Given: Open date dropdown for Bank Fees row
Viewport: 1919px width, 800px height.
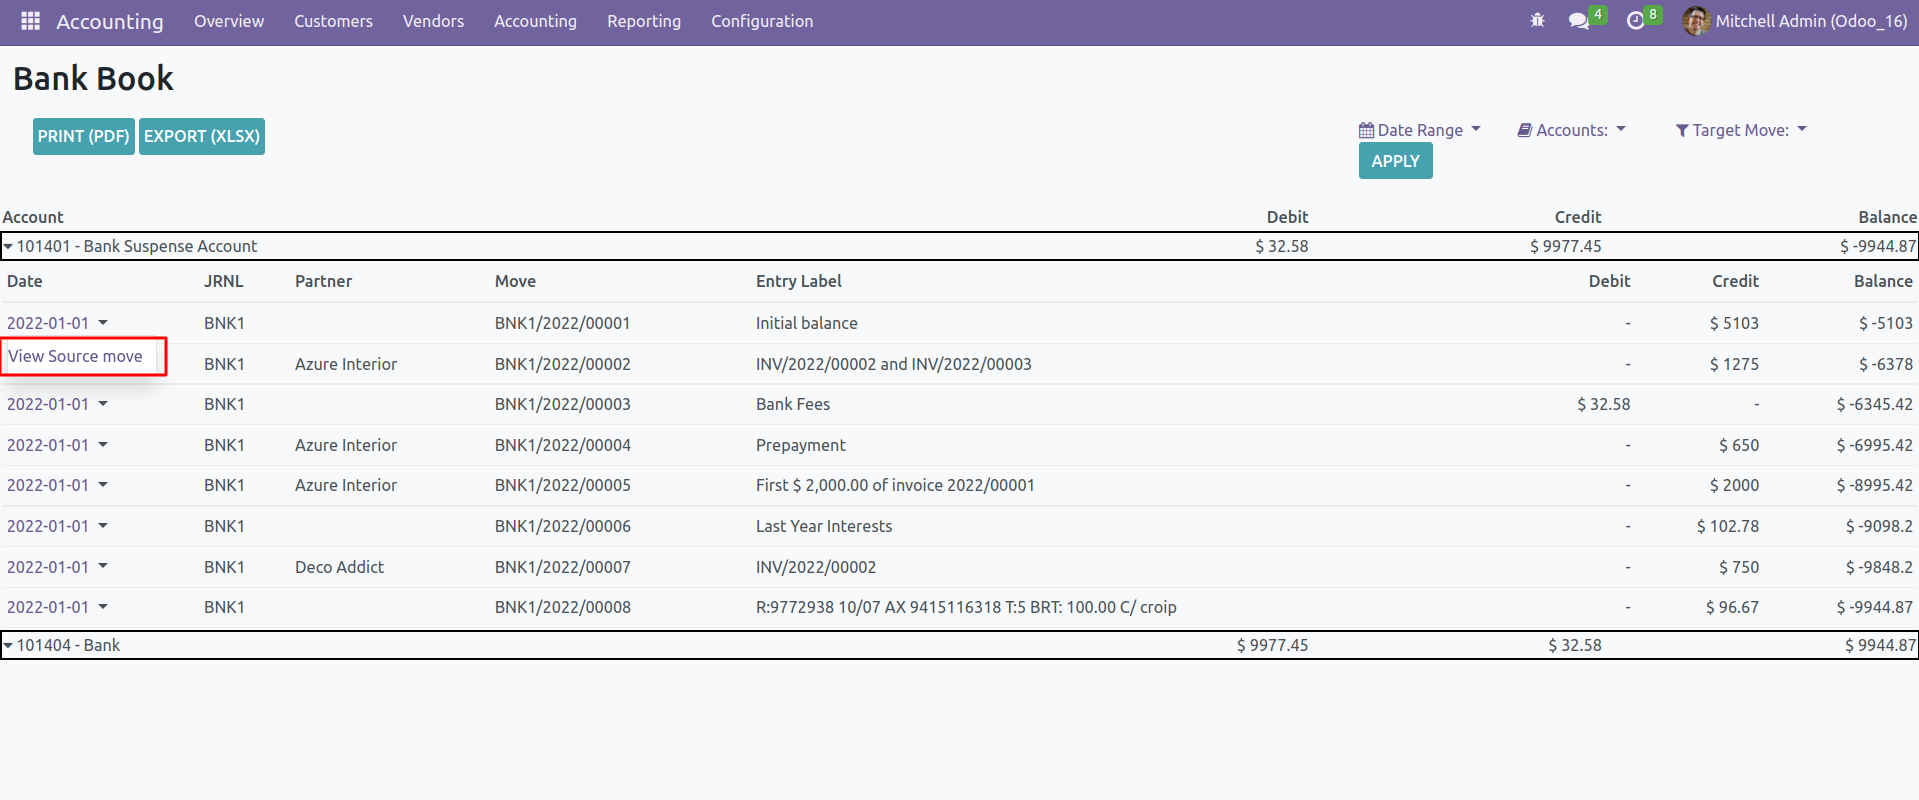Looking at the screenshot, I should pos(103,404).
